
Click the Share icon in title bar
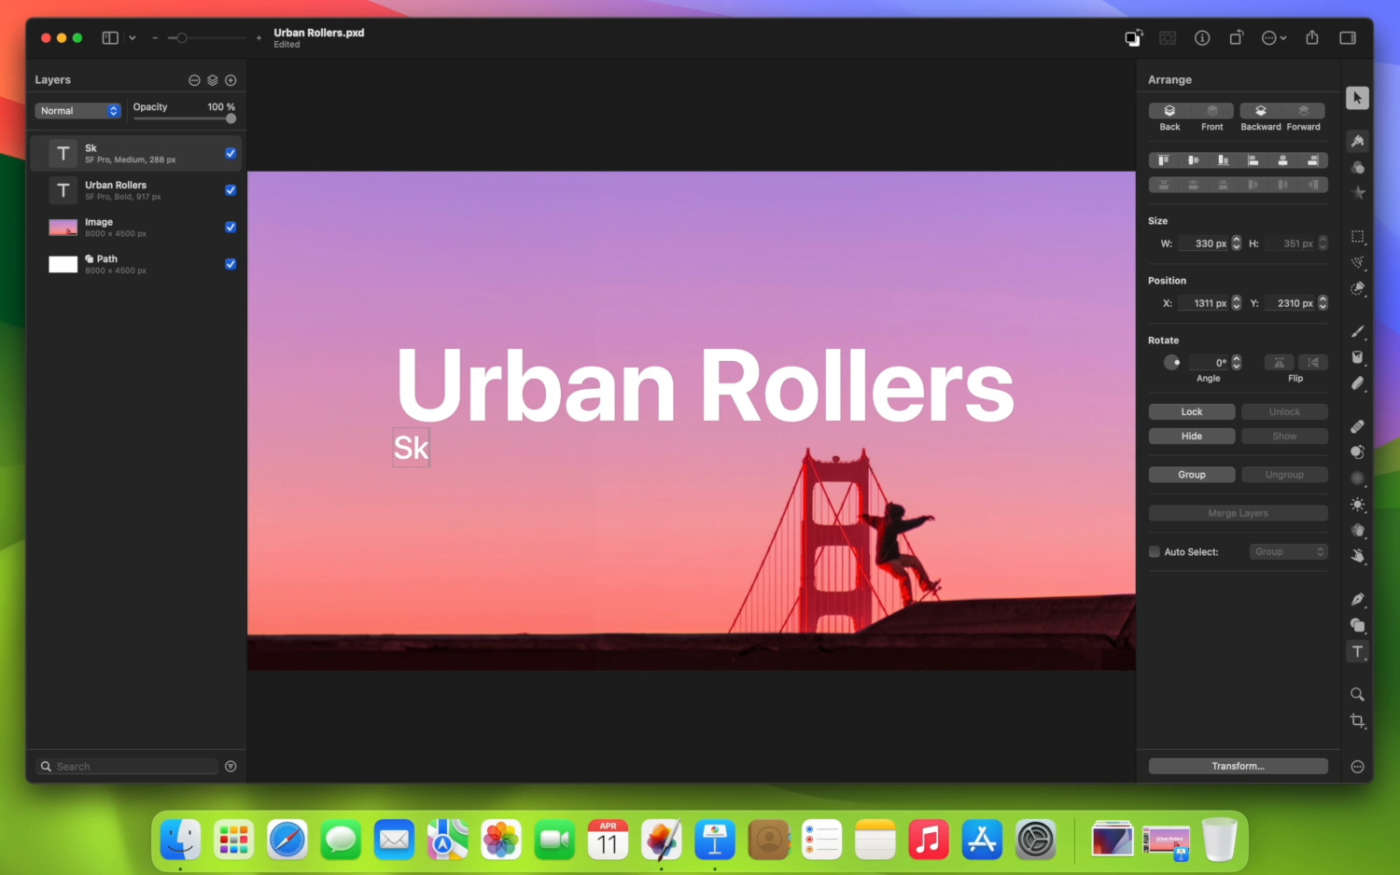1312,38
